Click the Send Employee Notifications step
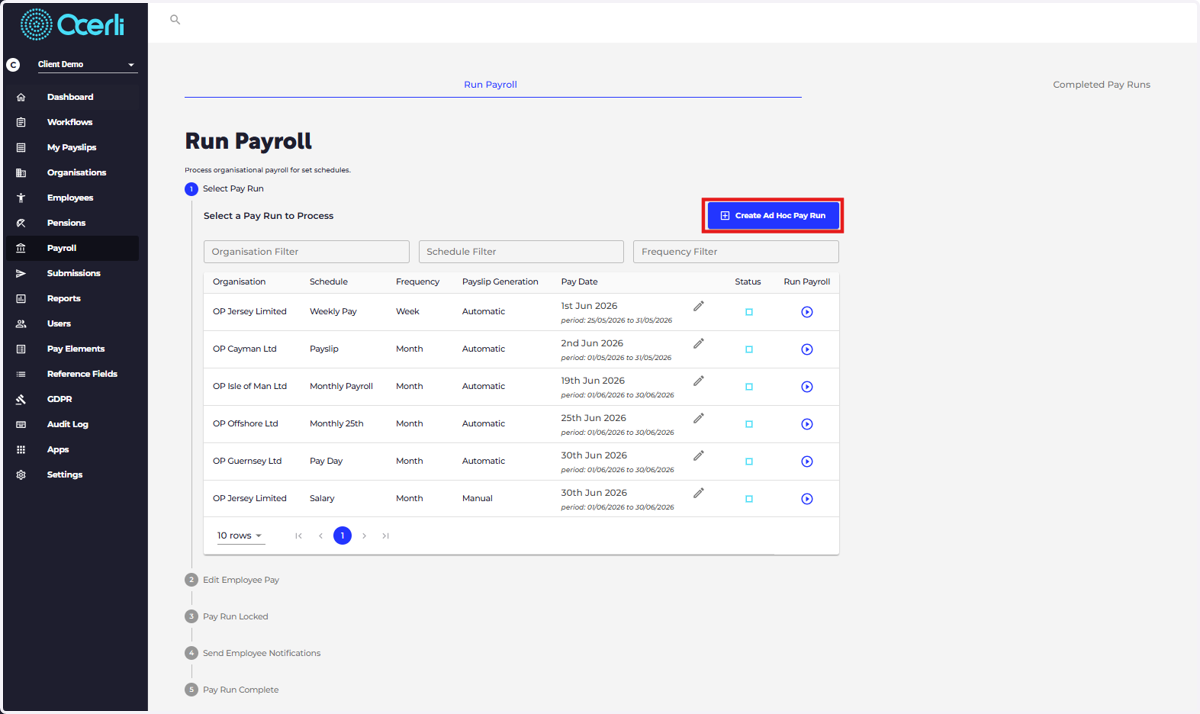This screenshot has height=714, width=1200. pyautogui.click(x=253, y=653)
